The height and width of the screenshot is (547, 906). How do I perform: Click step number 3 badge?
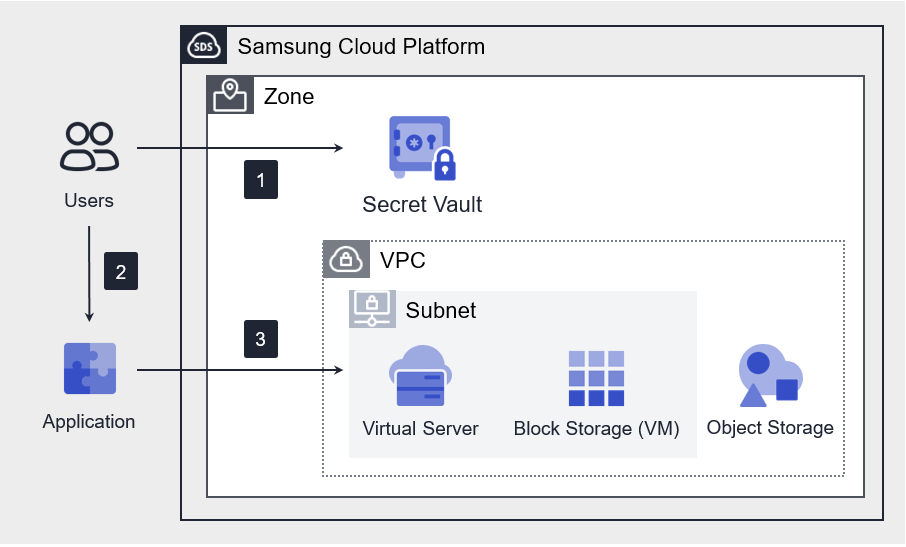click(261, 339)
